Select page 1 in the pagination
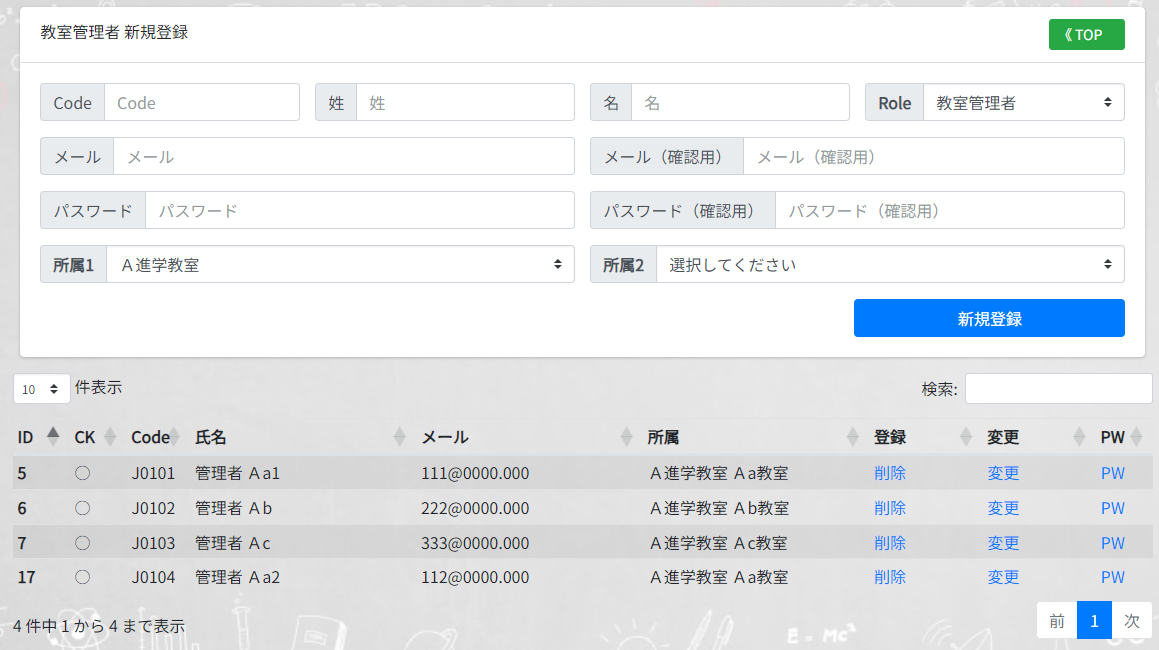 (x=1094, y=620)
